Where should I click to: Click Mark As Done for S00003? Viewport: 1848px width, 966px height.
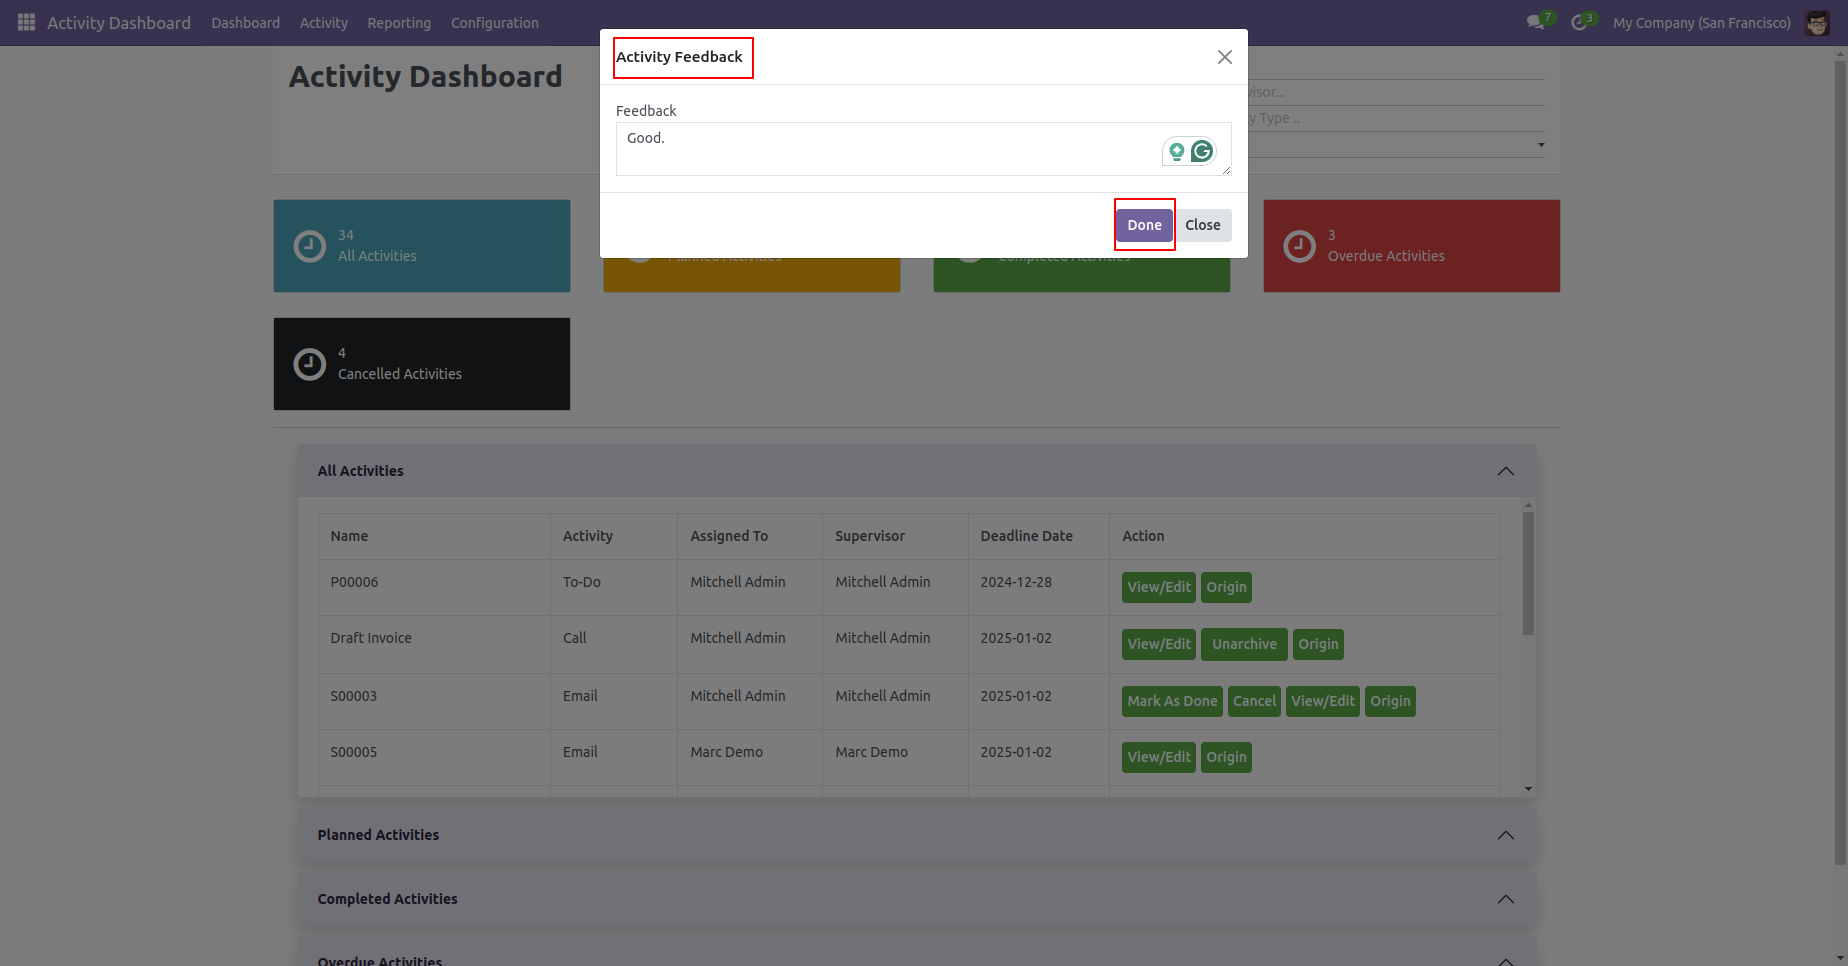pos(1172,701)
